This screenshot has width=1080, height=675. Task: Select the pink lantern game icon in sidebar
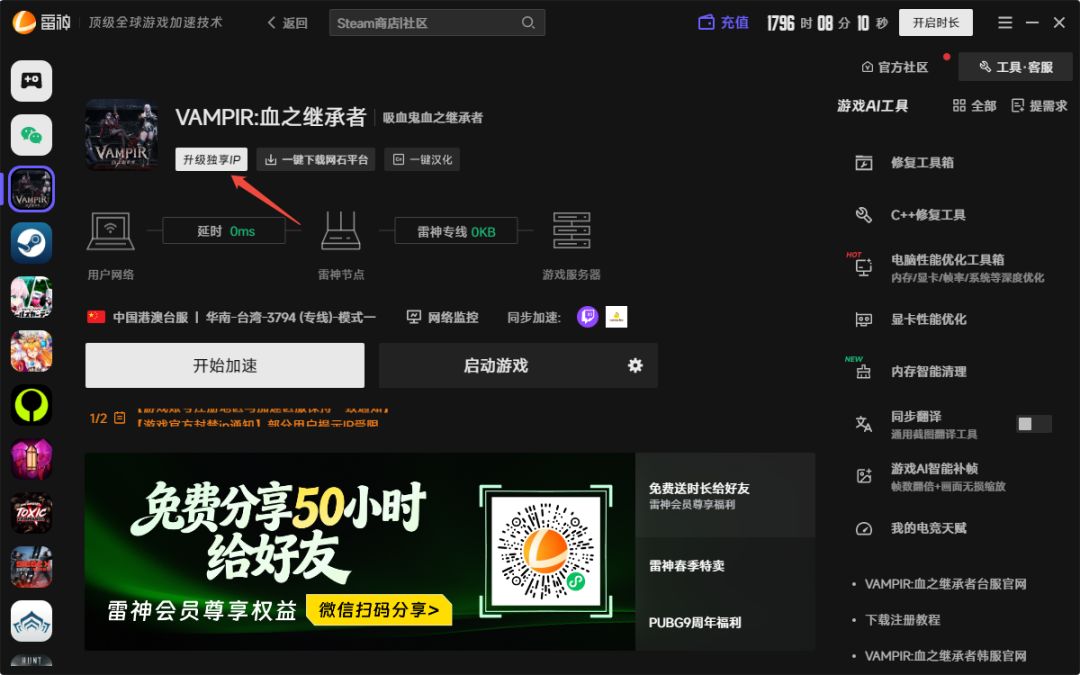coord(31,459)
